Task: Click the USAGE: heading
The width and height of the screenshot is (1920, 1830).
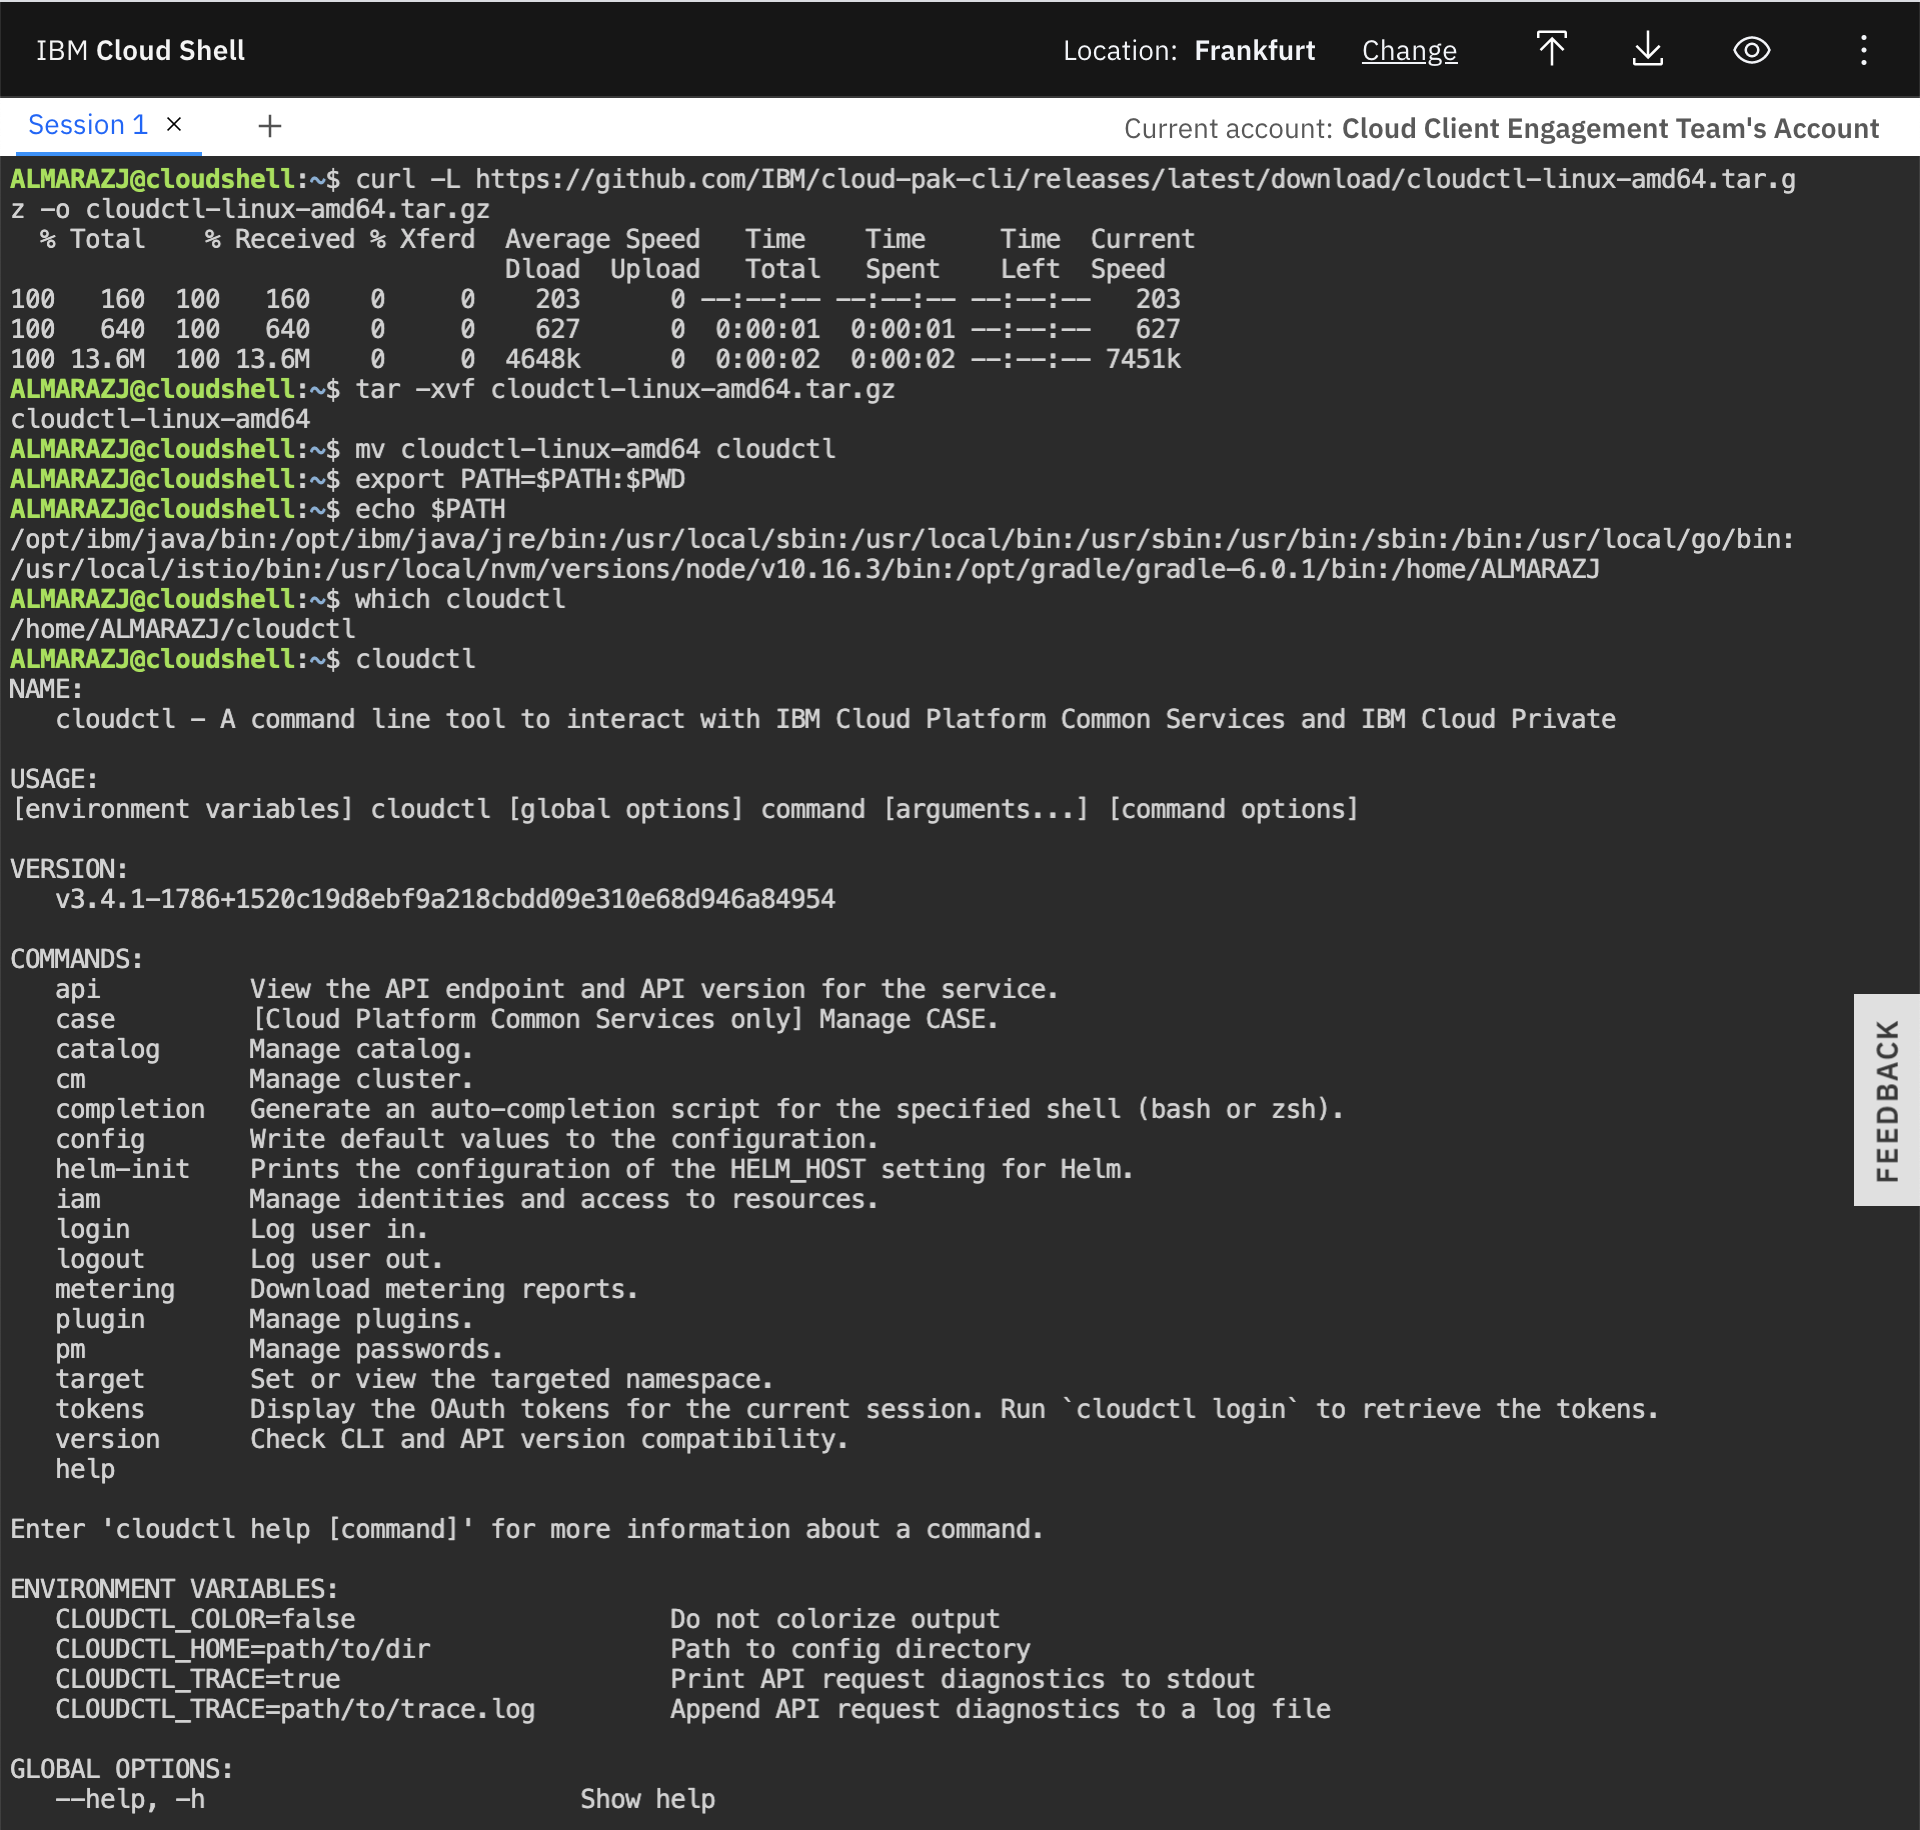Action: coord(54,780)
